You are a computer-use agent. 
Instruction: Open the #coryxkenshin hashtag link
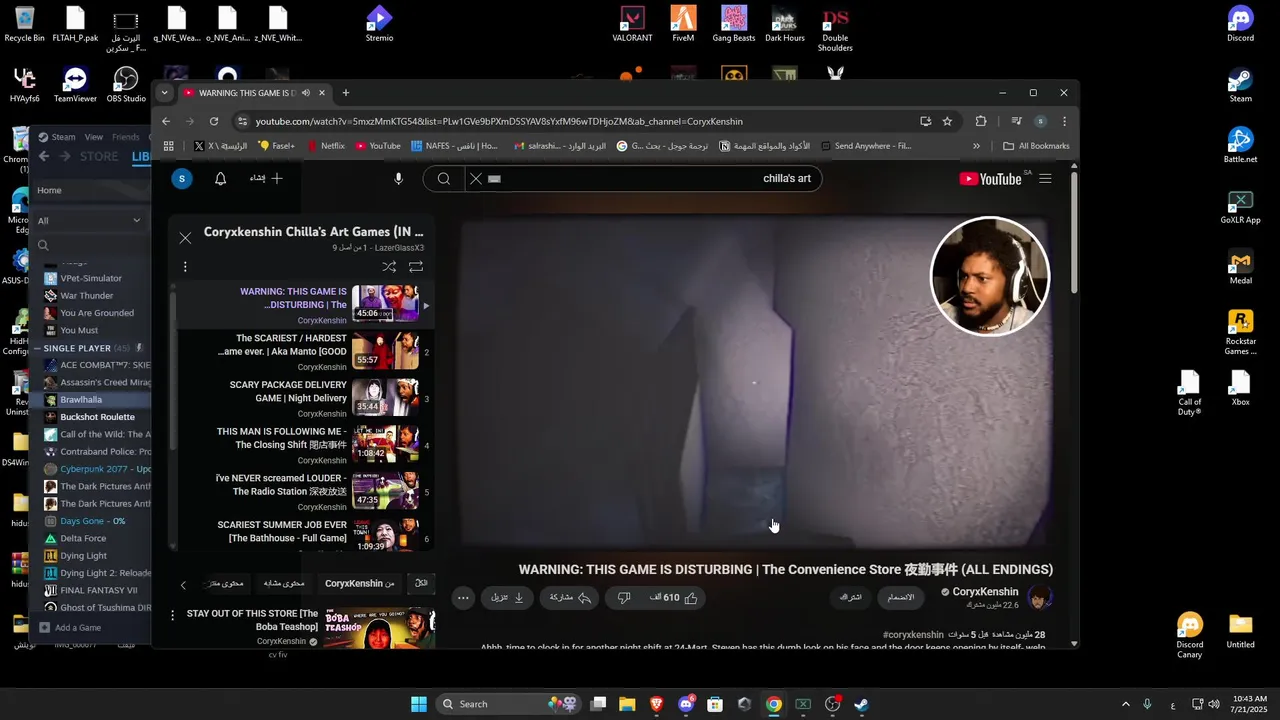[913, 635]
